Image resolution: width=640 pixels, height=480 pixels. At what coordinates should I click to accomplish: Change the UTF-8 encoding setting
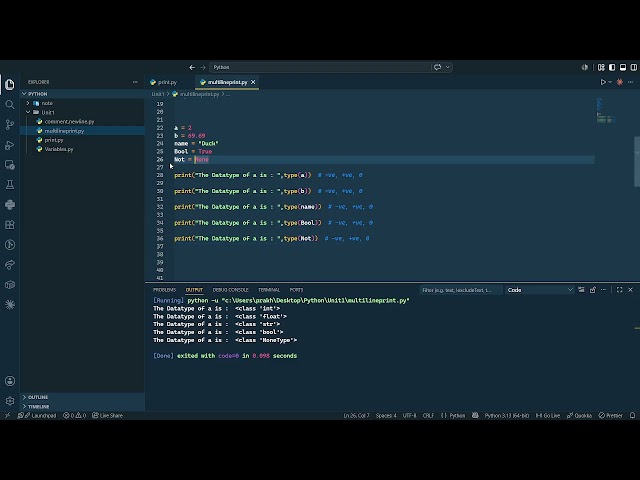[409, 416]
